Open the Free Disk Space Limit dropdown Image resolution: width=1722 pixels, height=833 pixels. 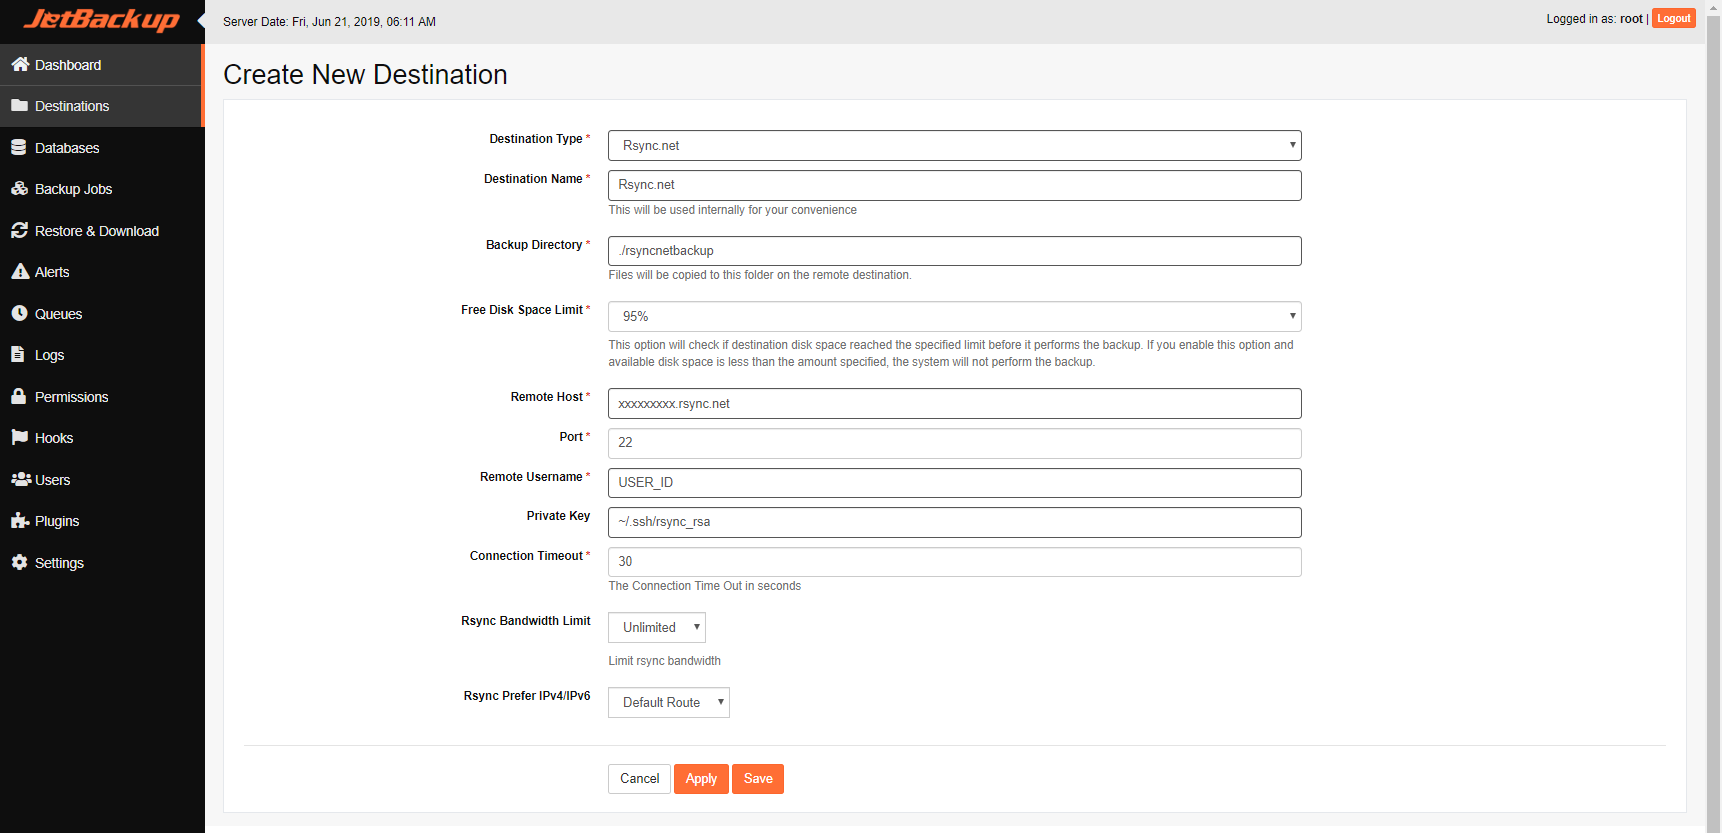(x=954, y=316)
